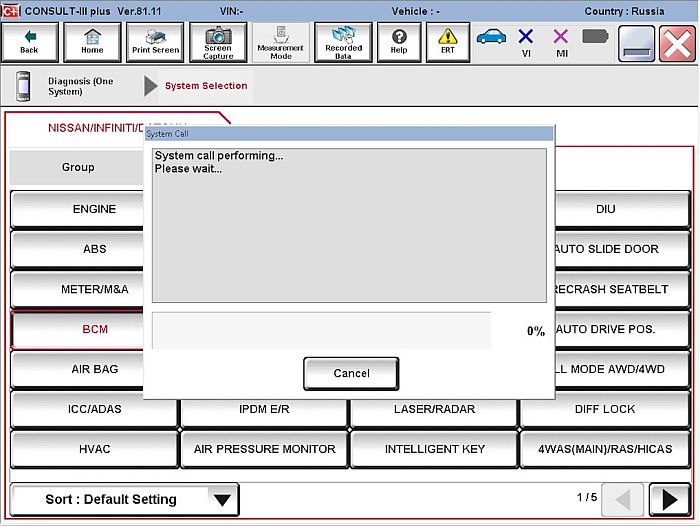This screenshot has height=526, width=700.
Task: Go to the previous page arrow
Action: (x=622, y=499)
